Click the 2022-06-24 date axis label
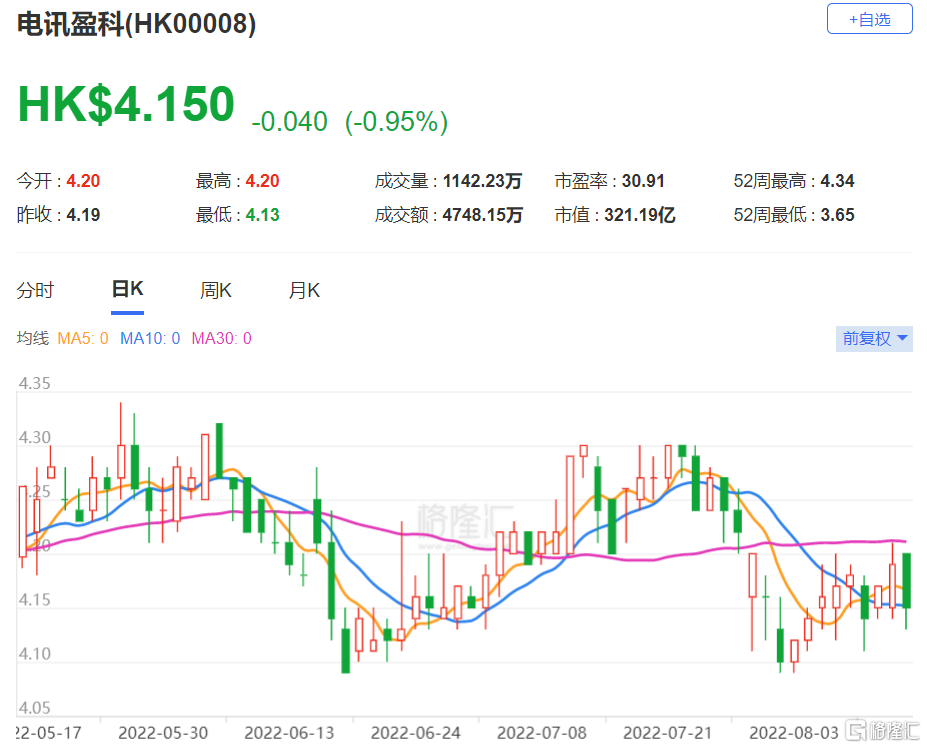Image resolution: width=927 pixels, height=748 pixels. [x=416, y=733]
